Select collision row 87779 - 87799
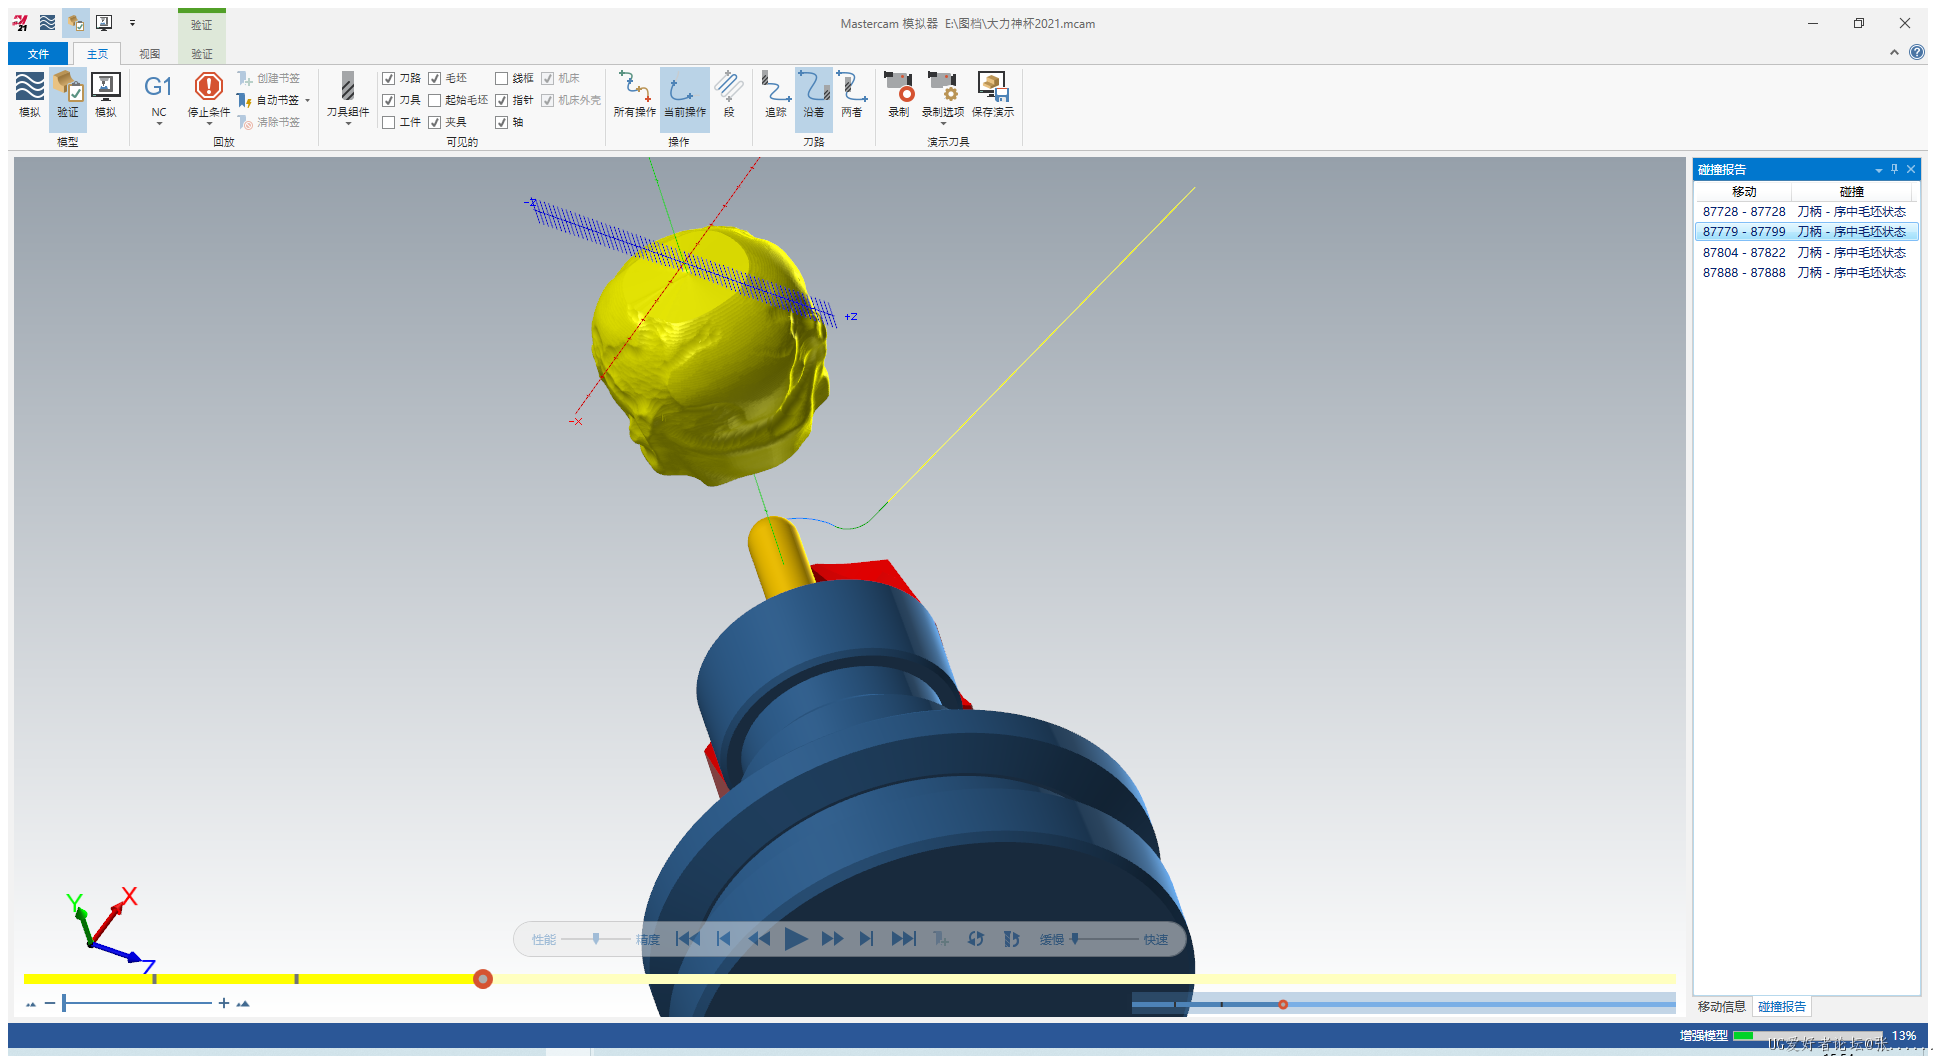 [x=1806, y=232]
